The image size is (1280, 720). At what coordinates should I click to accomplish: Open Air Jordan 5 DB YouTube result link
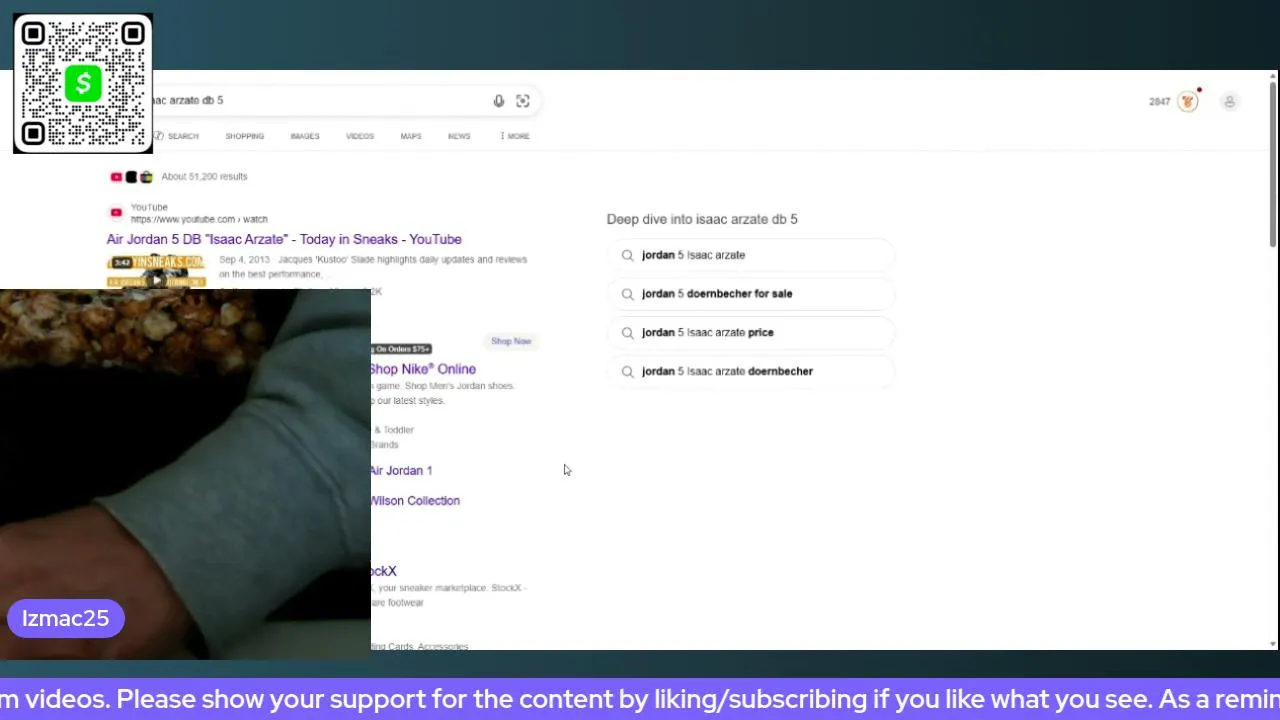coord(284,240)
